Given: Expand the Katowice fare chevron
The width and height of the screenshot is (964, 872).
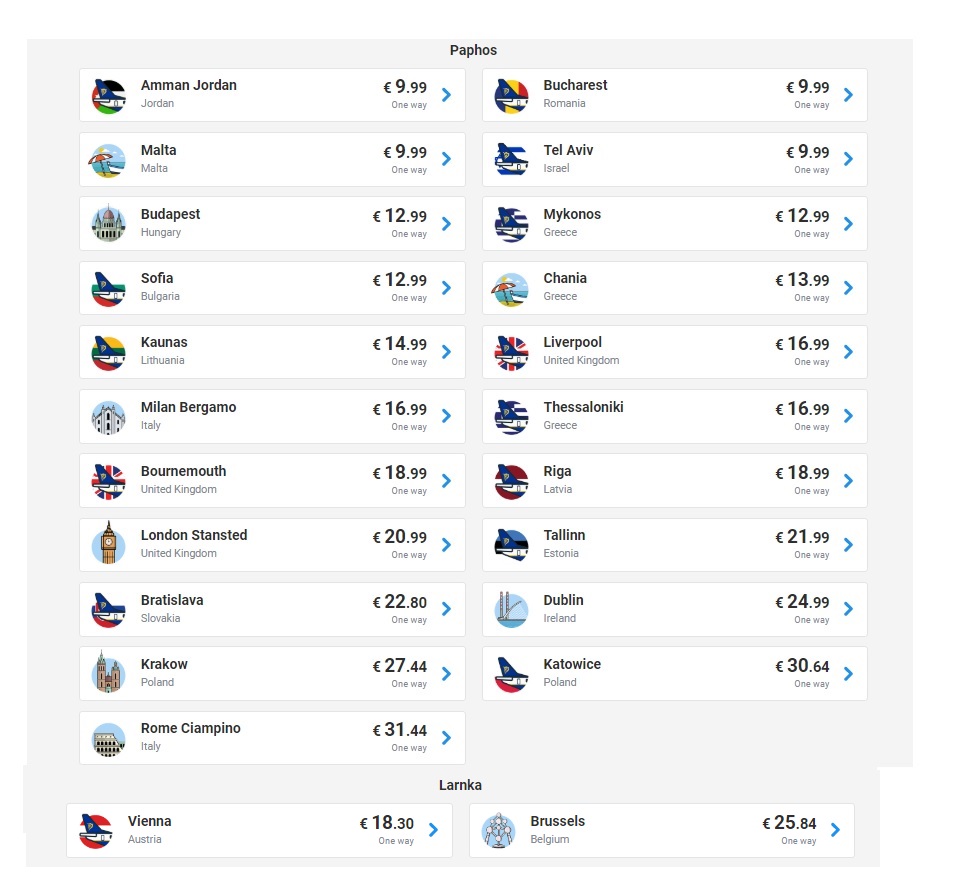Looking at the screenshot, I should pos(848,674).
